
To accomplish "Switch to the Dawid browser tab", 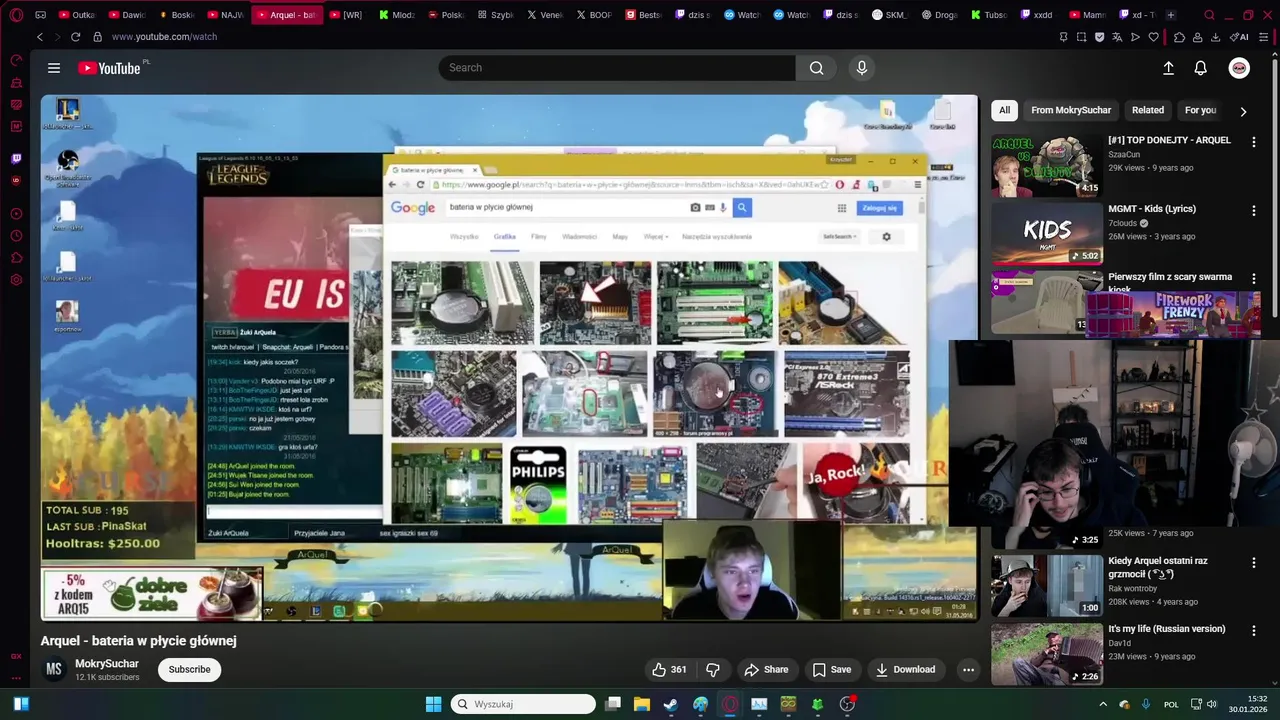I will click(126, 15).
